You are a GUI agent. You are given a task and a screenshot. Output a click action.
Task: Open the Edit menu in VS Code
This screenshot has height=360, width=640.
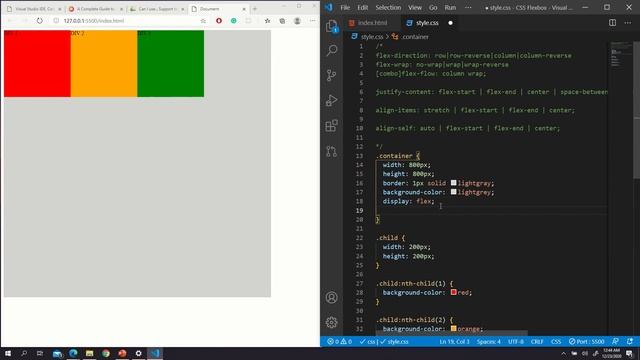[362, 7]
